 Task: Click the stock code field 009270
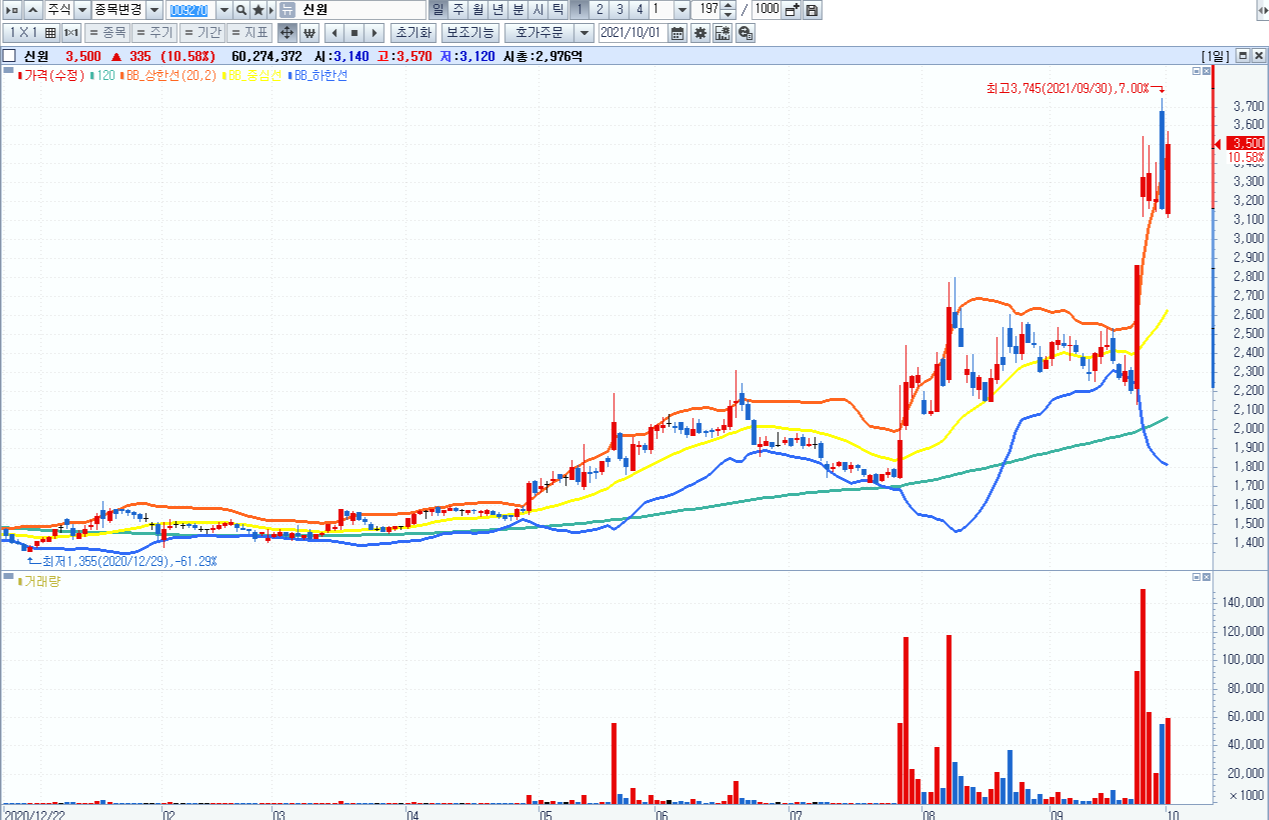(190, 9)
